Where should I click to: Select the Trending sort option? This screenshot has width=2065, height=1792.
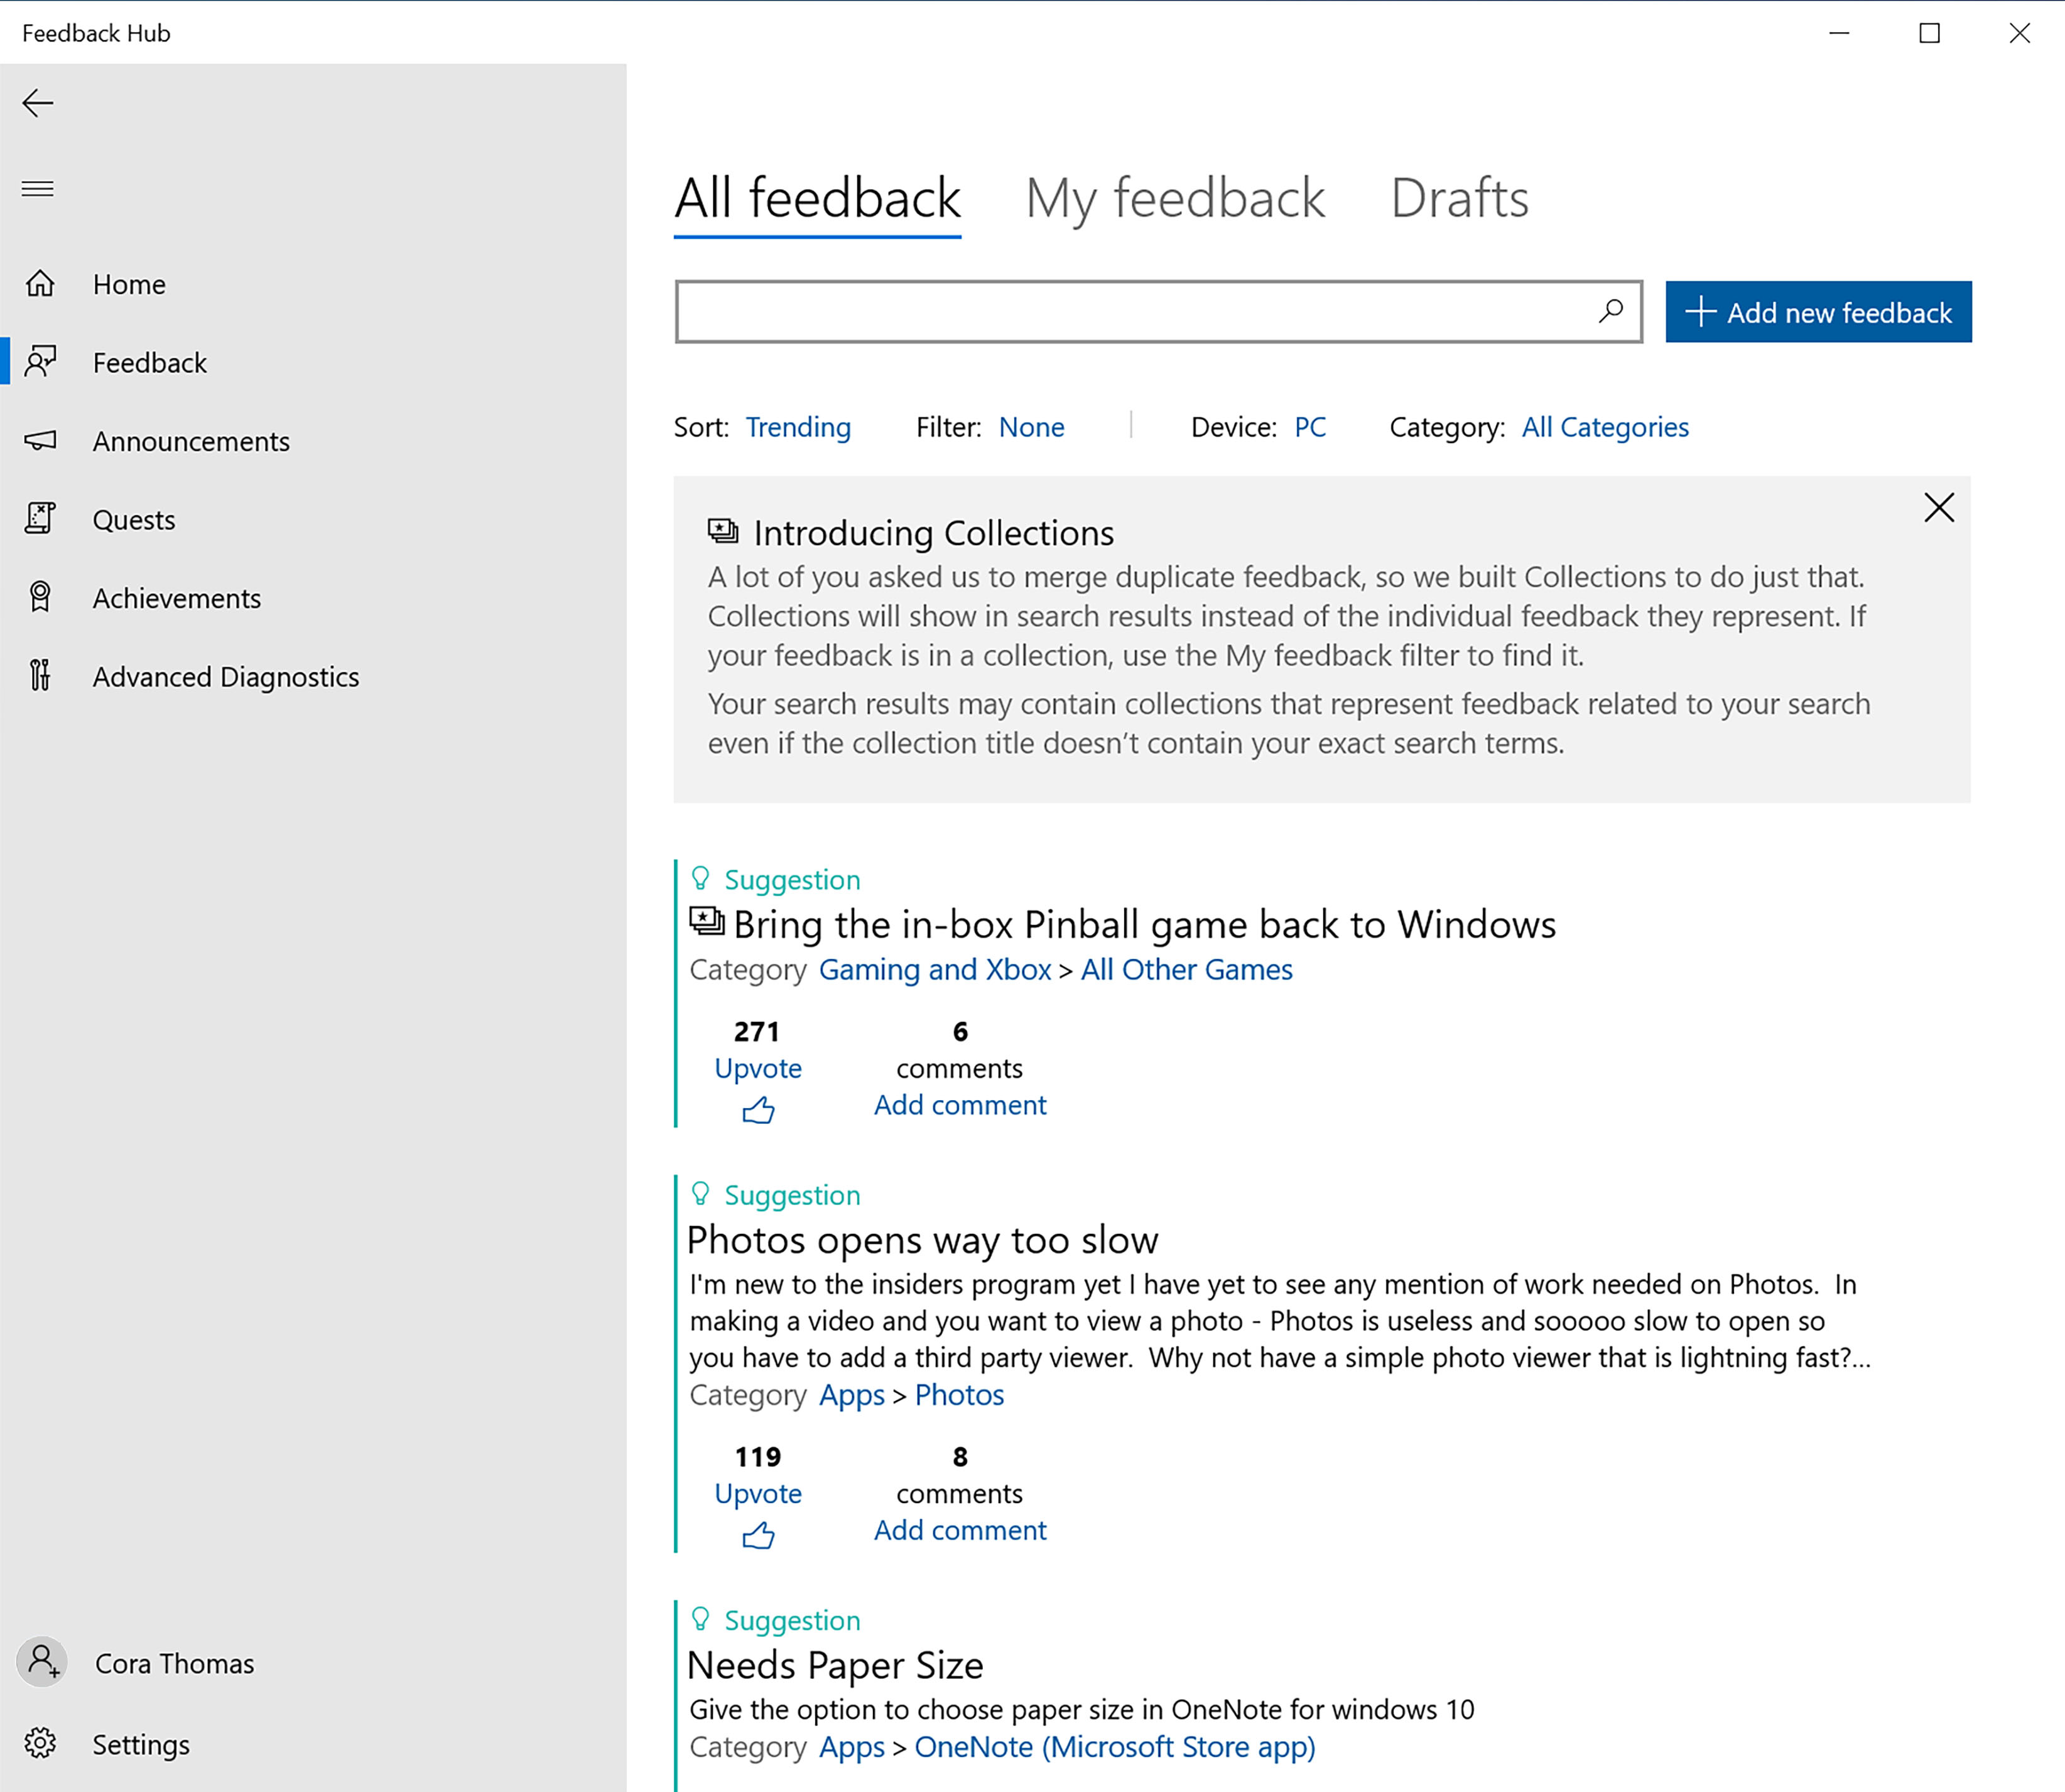pyautogui.click(x=797, y=426)
